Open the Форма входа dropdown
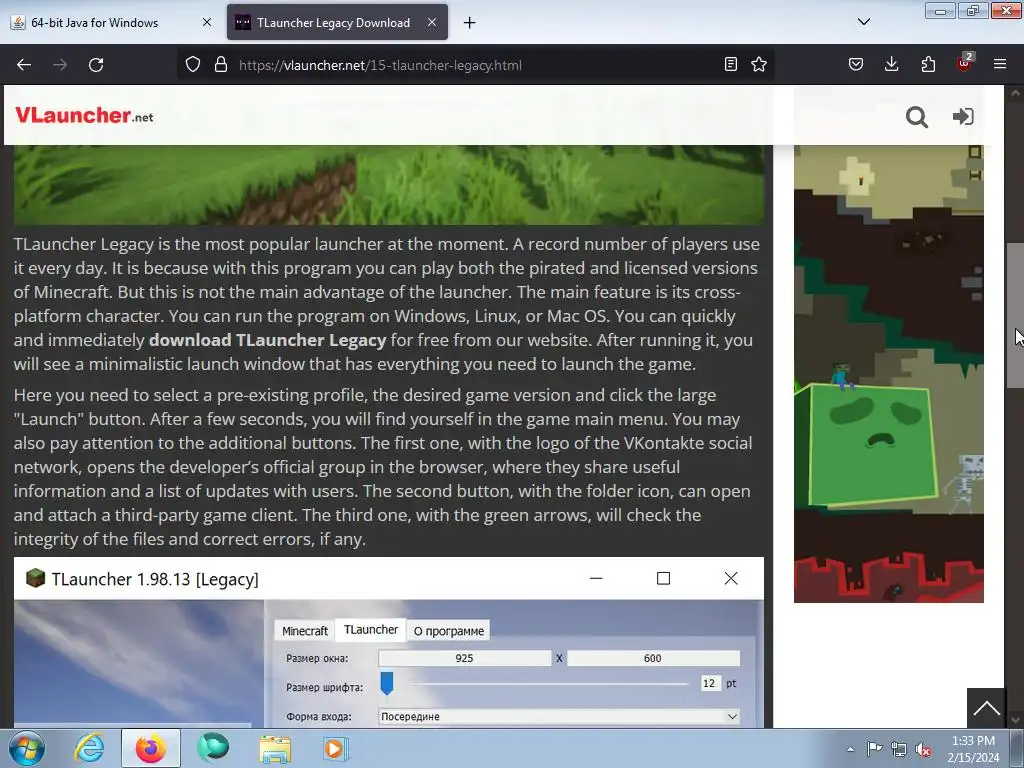The height and width of the screenshot is (768, 1024). click(559, 716)
